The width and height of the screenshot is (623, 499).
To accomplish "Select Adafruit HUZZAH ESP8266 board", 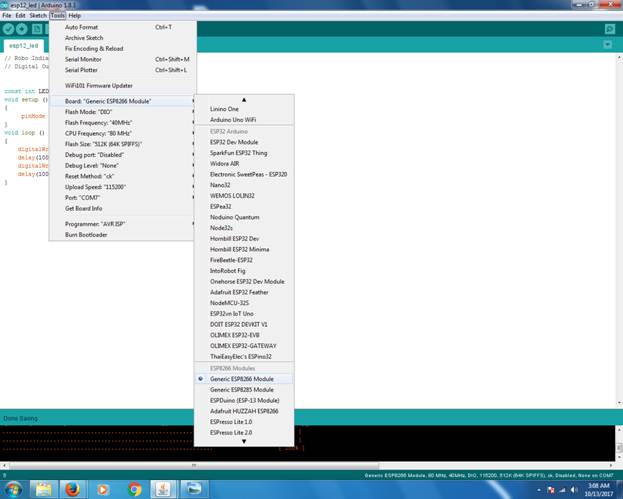I will pos(244,411).
